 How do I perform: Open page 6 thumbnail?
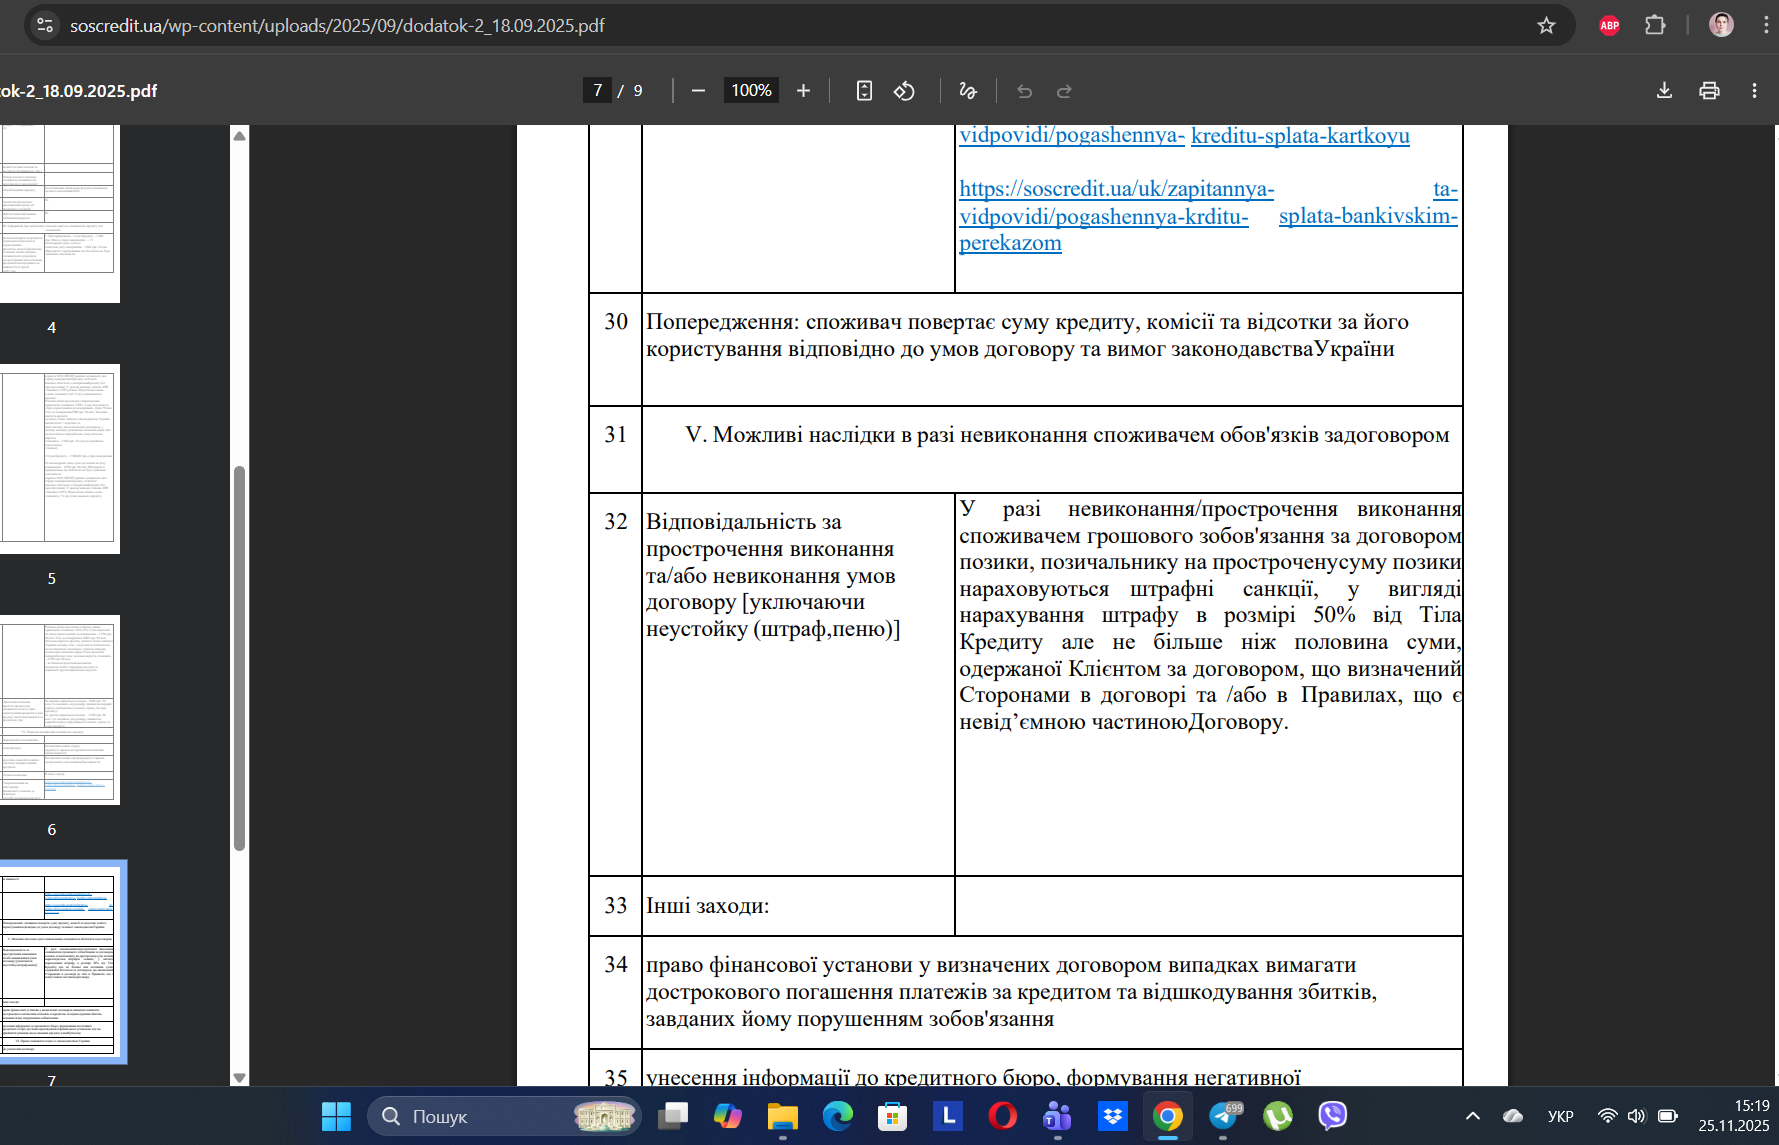pos(58,710)
